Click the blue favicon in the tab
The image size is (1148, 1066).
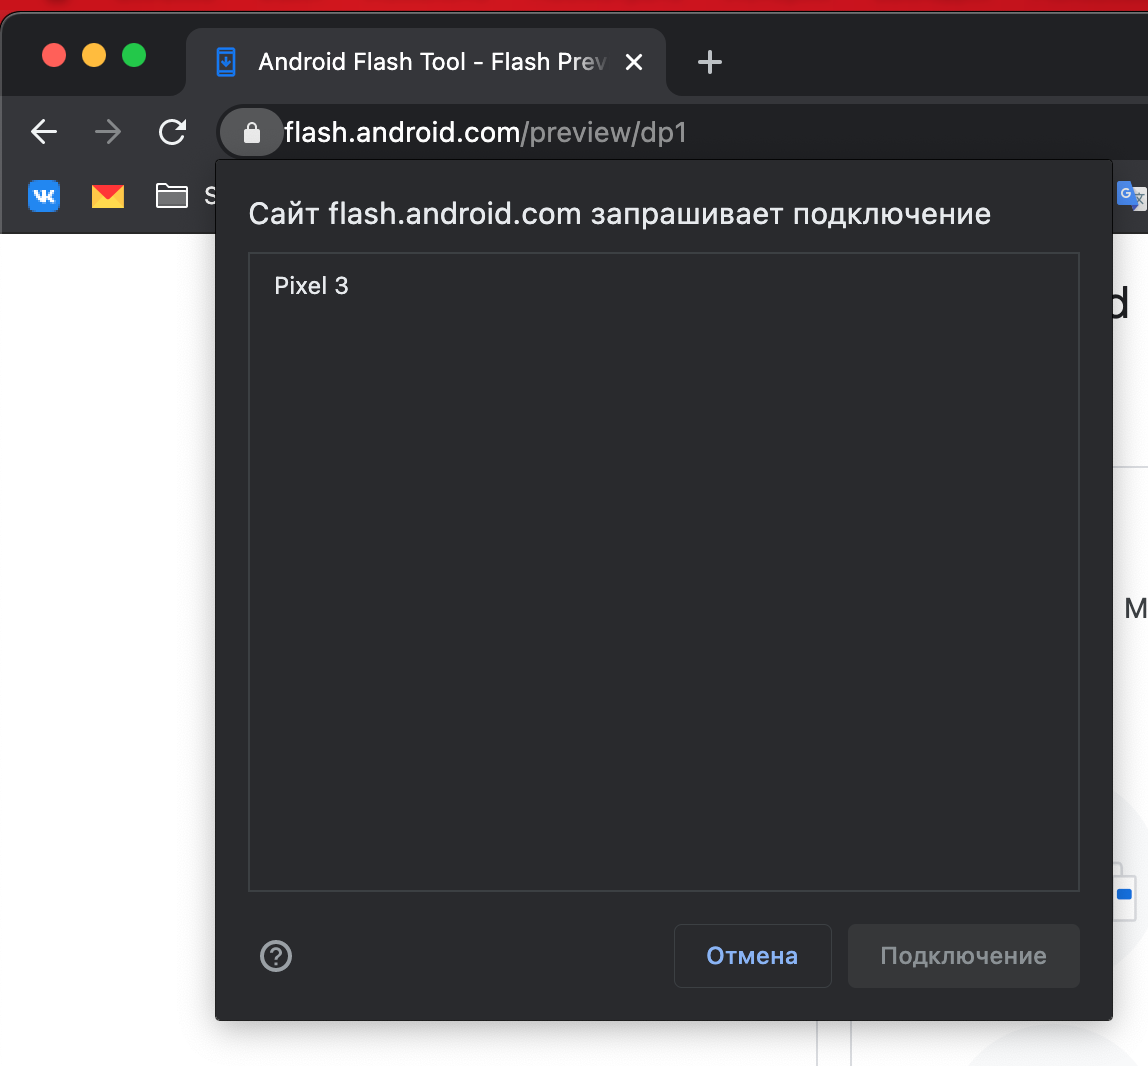(227, 62)
